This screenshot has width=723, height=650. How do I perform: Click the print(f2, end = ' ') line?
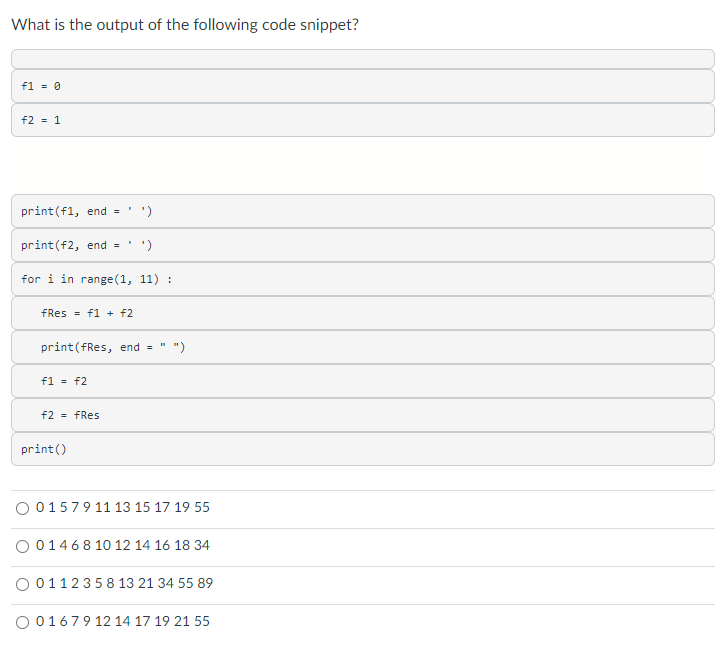[x=87, y=246]
